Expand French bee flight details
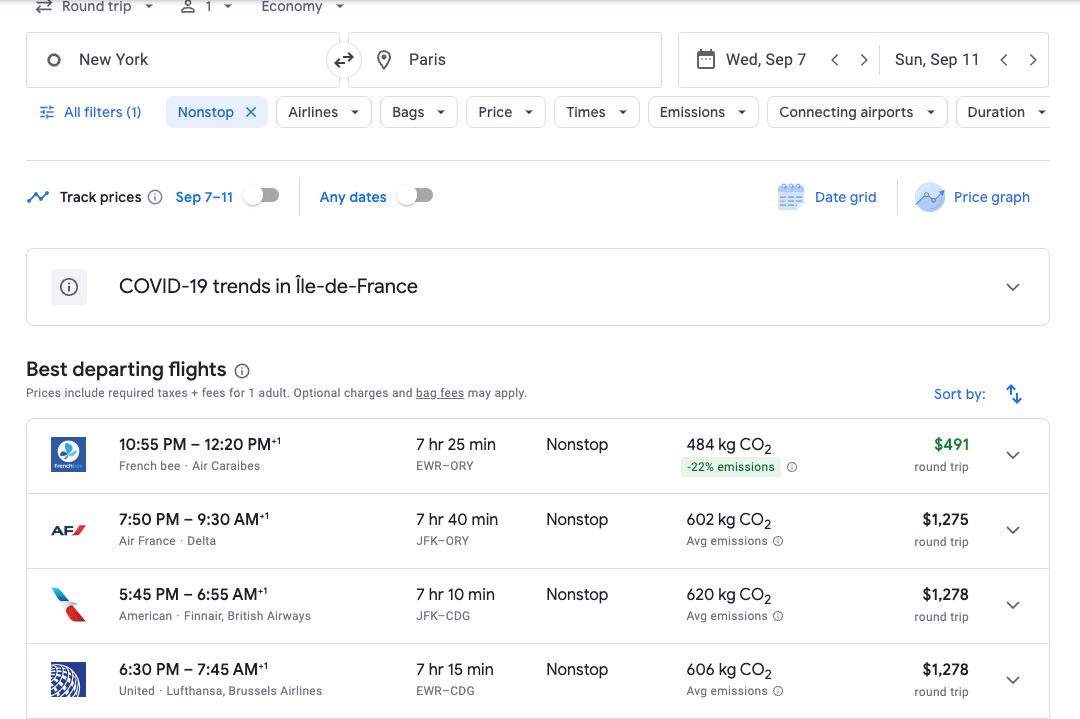This screenshot has height=719, width=1080. [1012, 455]
